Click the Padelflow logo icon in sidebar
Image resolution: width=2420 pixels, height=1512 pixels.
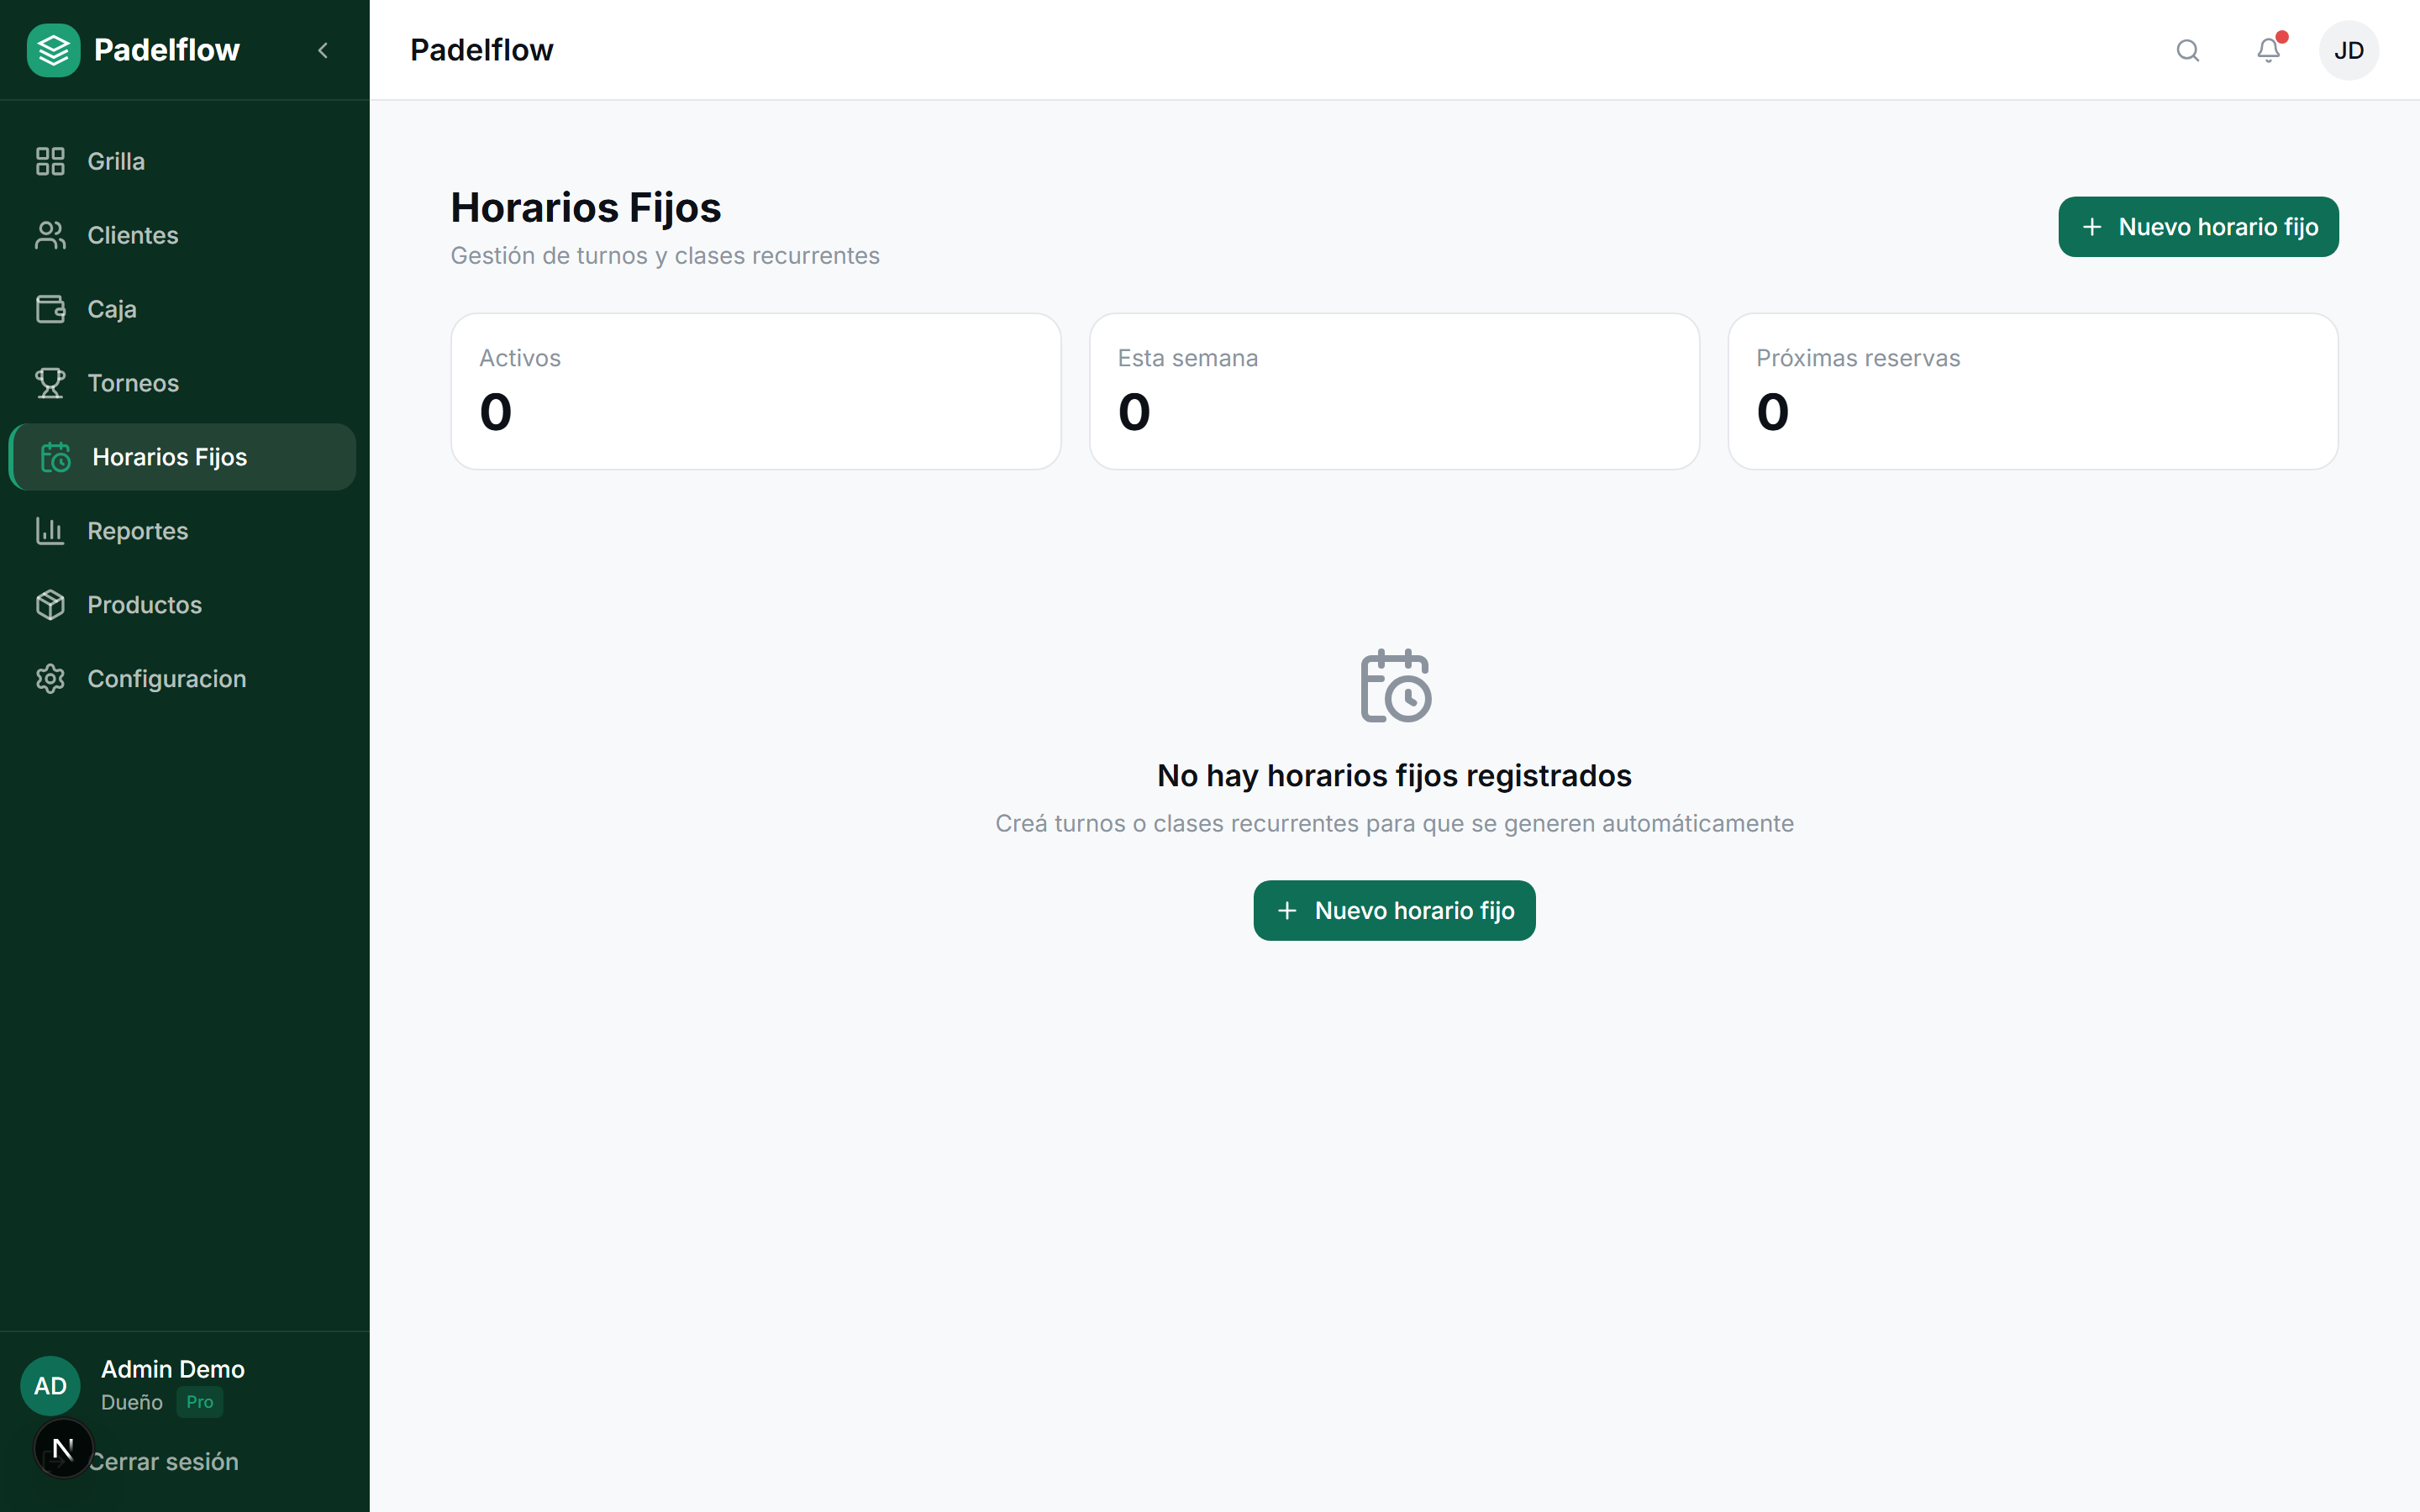click(53, 50)
